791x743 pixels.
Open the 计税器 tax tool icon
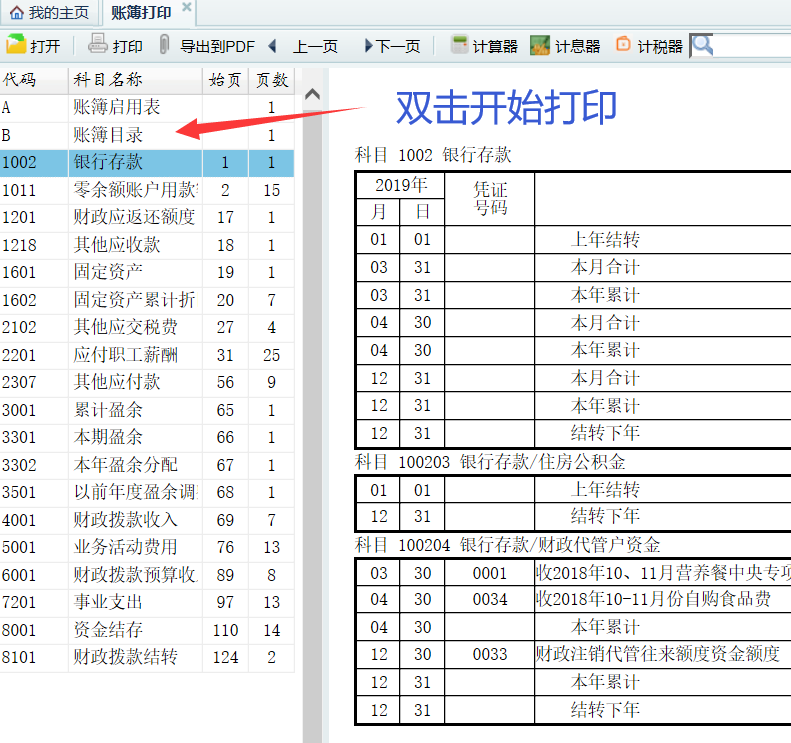click(623, 44)
